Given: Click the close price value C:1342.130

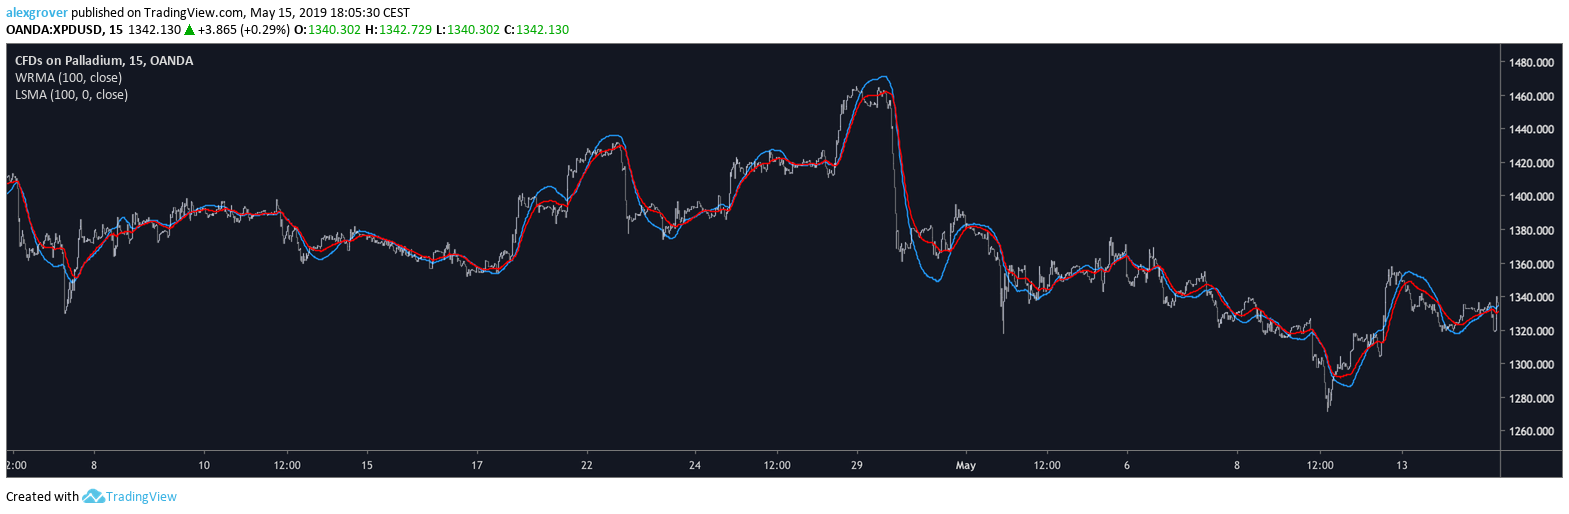Looking at the screenshot, I should 536,30.
